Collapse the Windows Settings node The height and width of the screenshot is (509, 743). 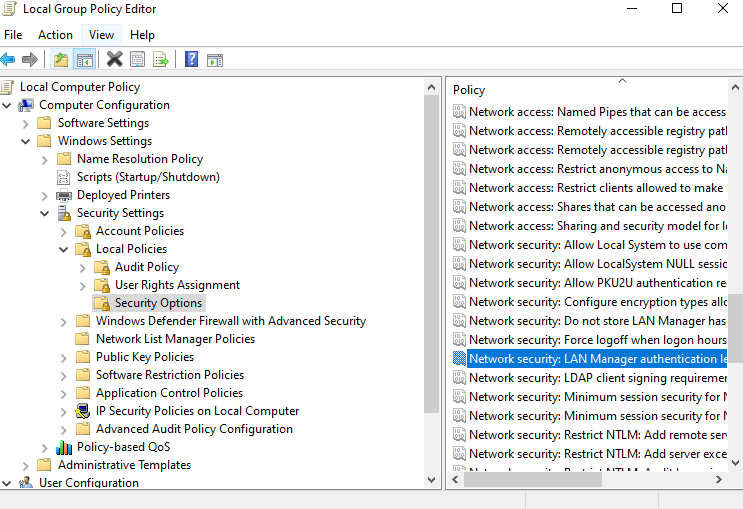coord(26,141)
